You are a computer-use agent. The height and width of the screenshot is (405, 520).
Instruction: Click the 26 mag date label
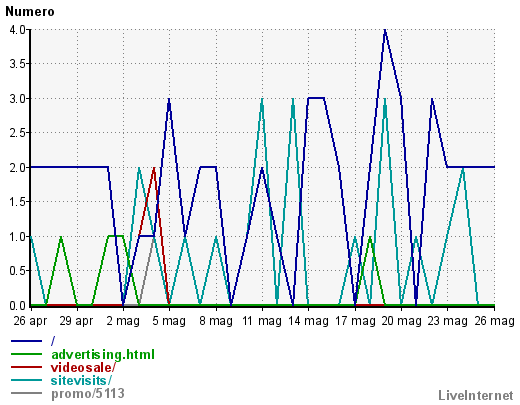(x=494, y=321)
